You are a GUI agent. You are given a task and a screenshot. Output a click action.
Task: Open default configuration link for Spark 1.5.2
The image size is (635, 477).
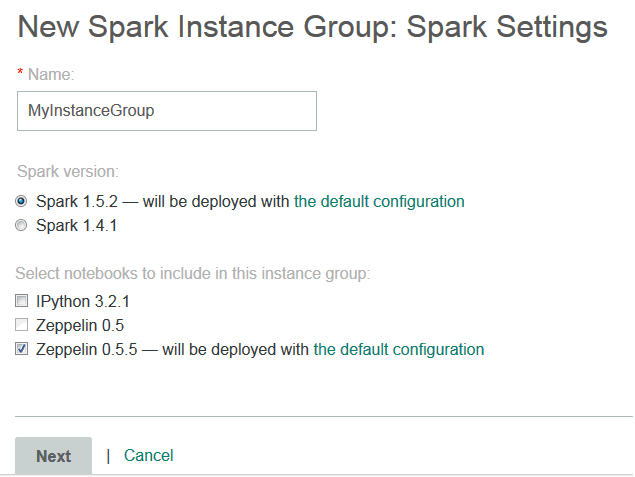tap(379, 202)
